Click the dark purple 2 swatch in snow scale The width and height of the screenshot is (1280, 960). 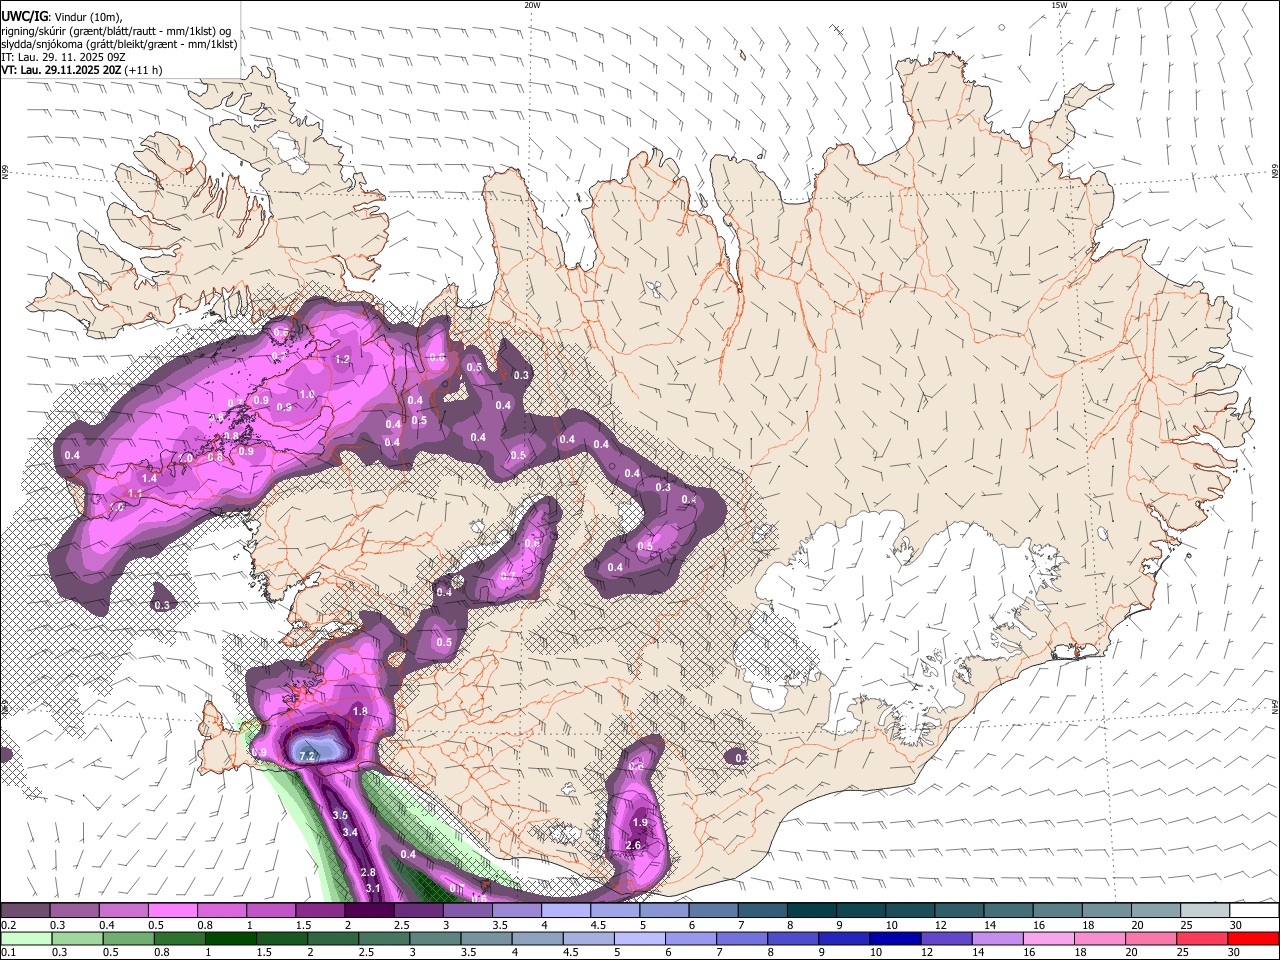368,911
